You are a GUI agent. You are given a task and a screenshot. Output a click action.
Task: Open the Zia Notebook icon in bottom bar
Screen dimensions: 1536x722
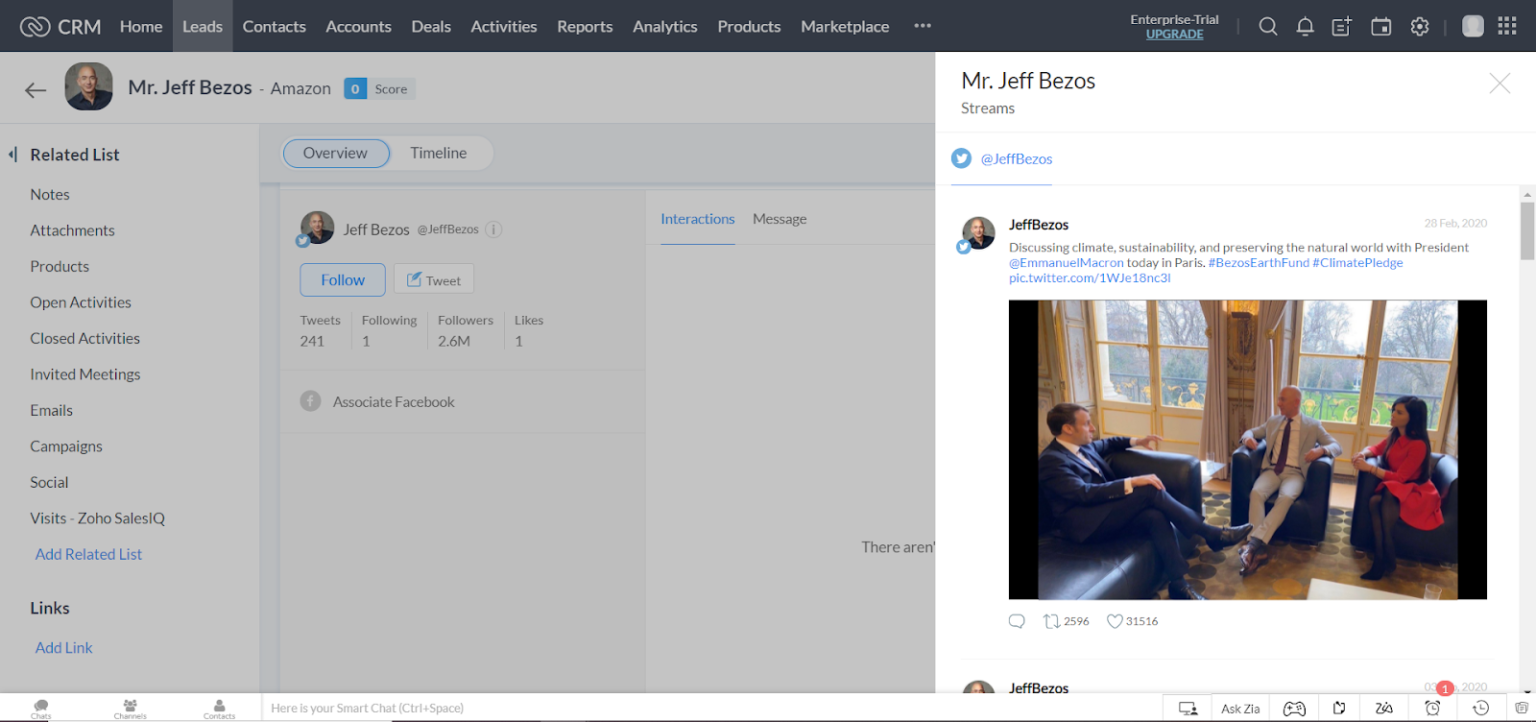[1339, 707]
